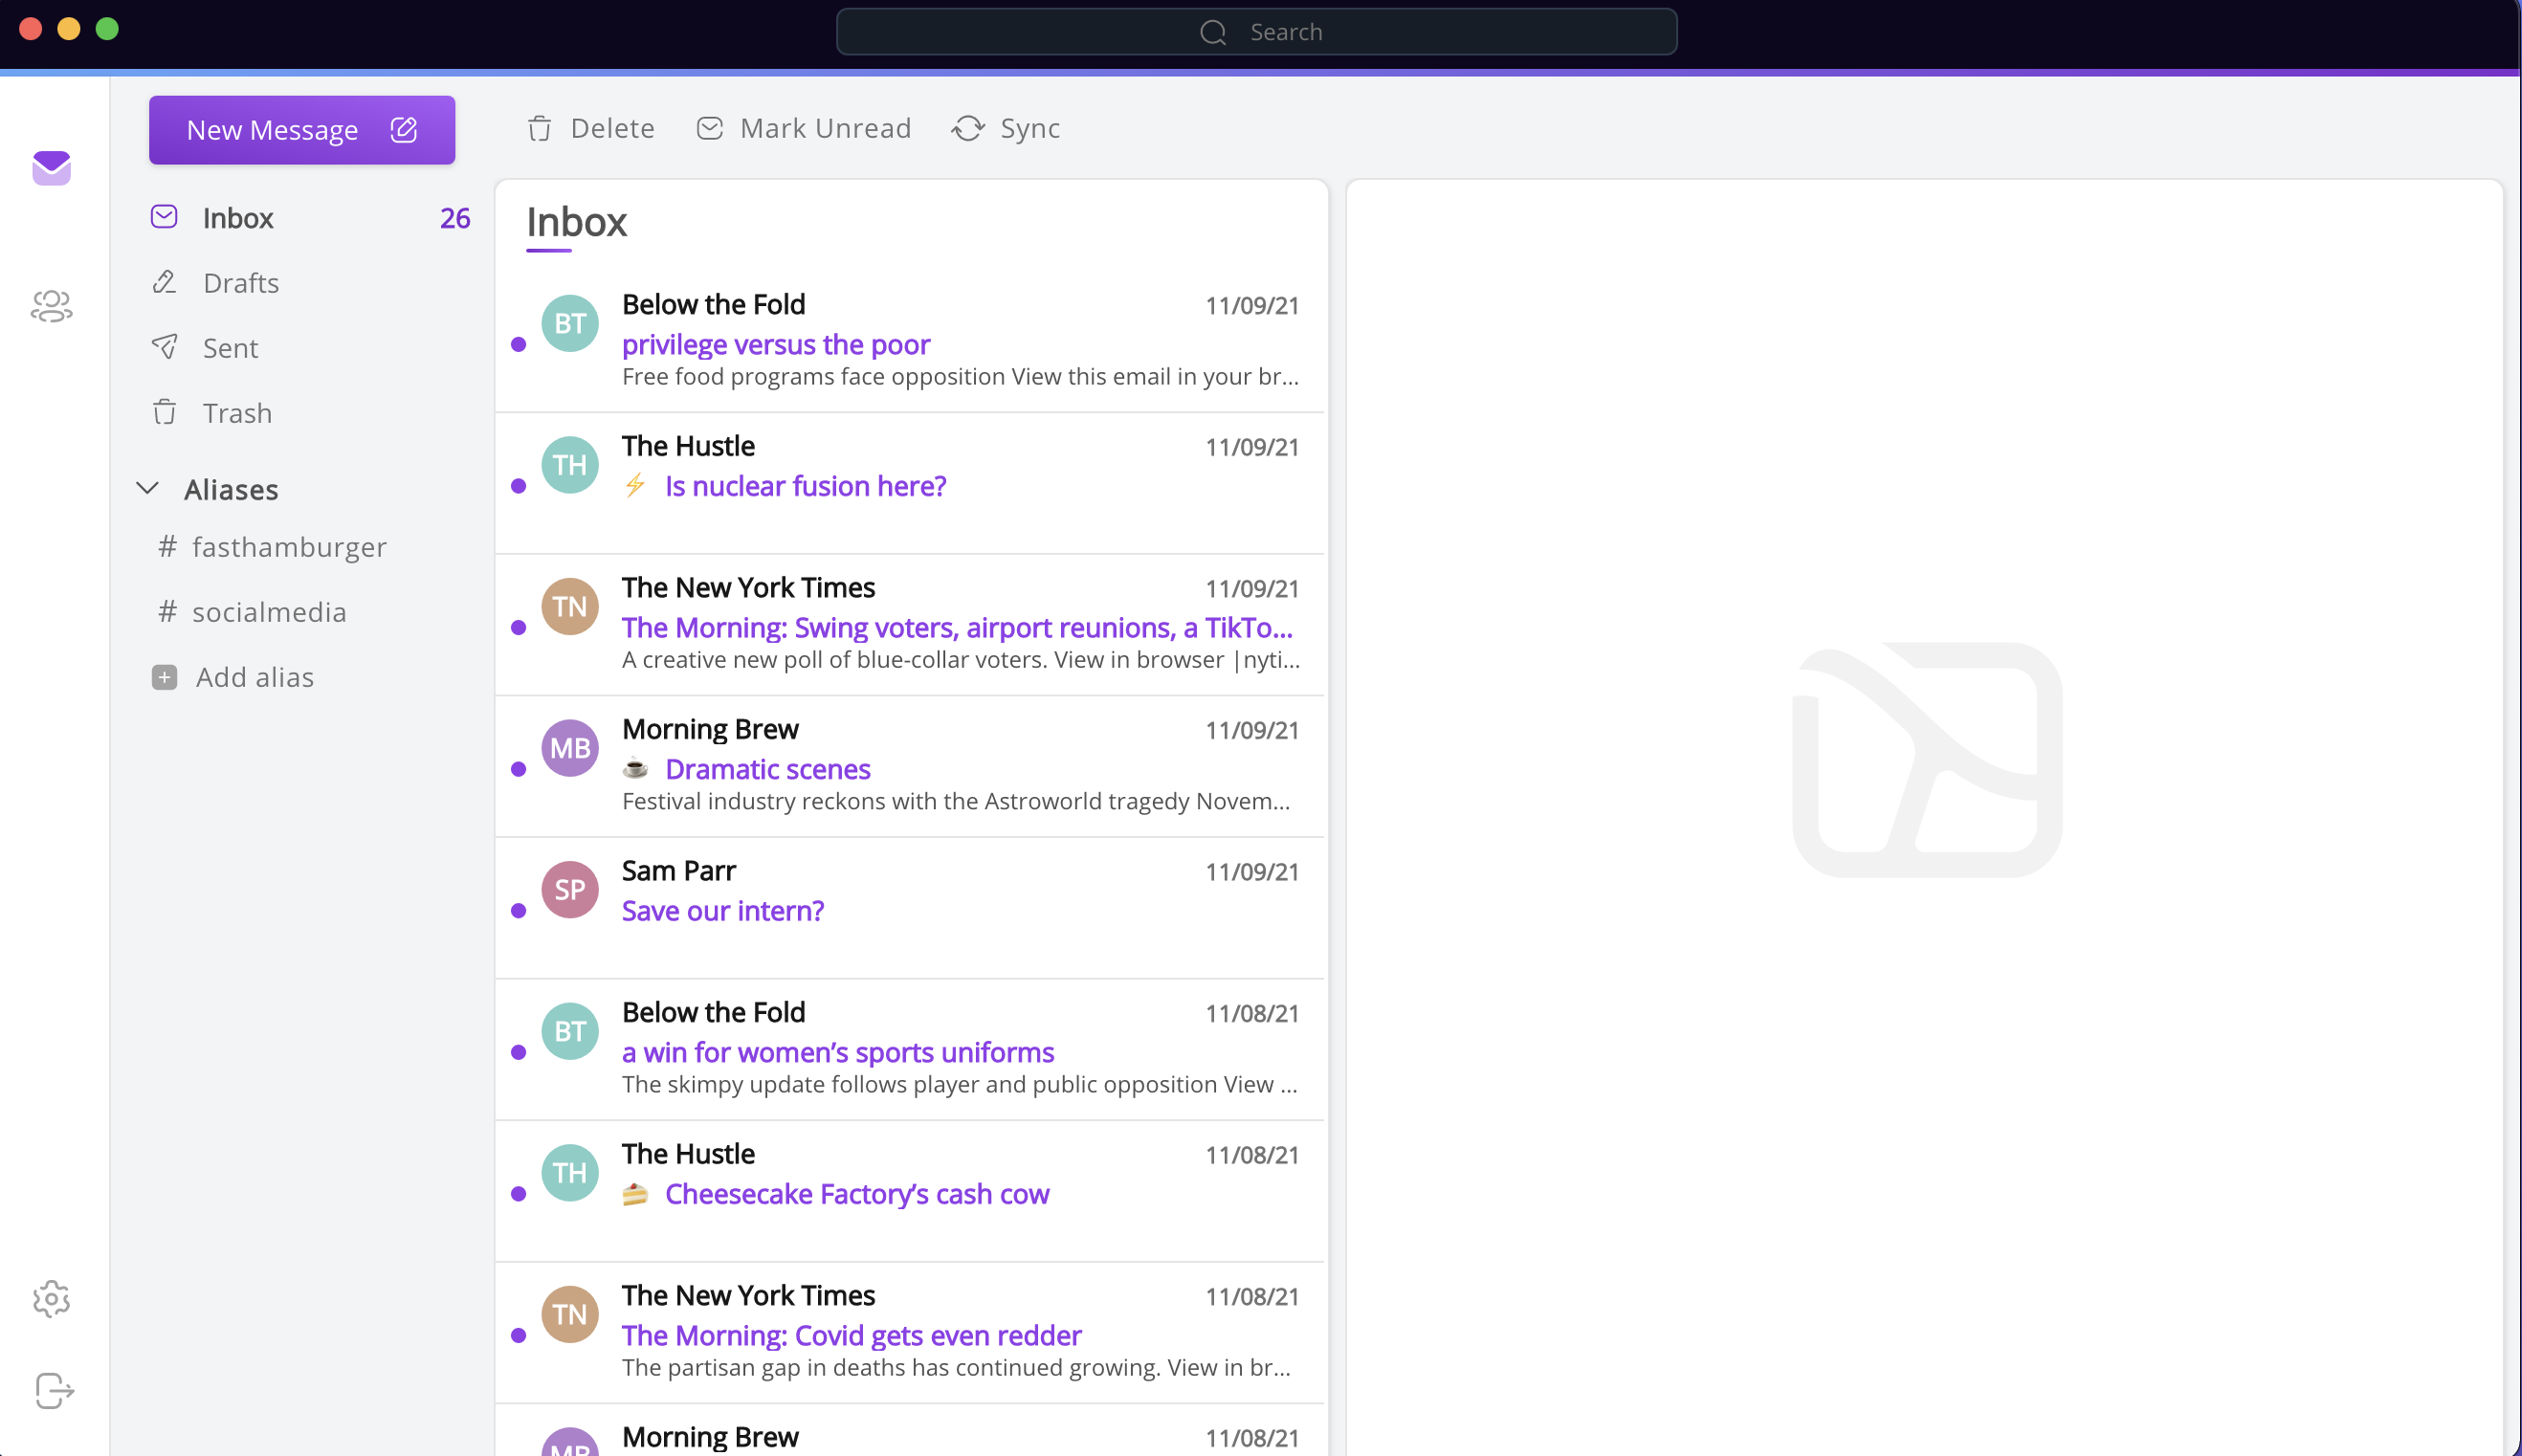Click the compose pencil icon on New Message
The width and height of the screenshot is (2522, 1456).
pyautogui.click(x=404, y=130)
